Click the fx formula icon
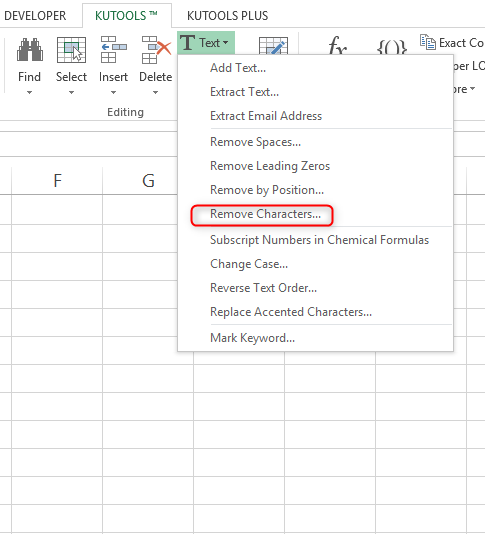This screenshot has width=485, height=534. (x=337, y=46)
